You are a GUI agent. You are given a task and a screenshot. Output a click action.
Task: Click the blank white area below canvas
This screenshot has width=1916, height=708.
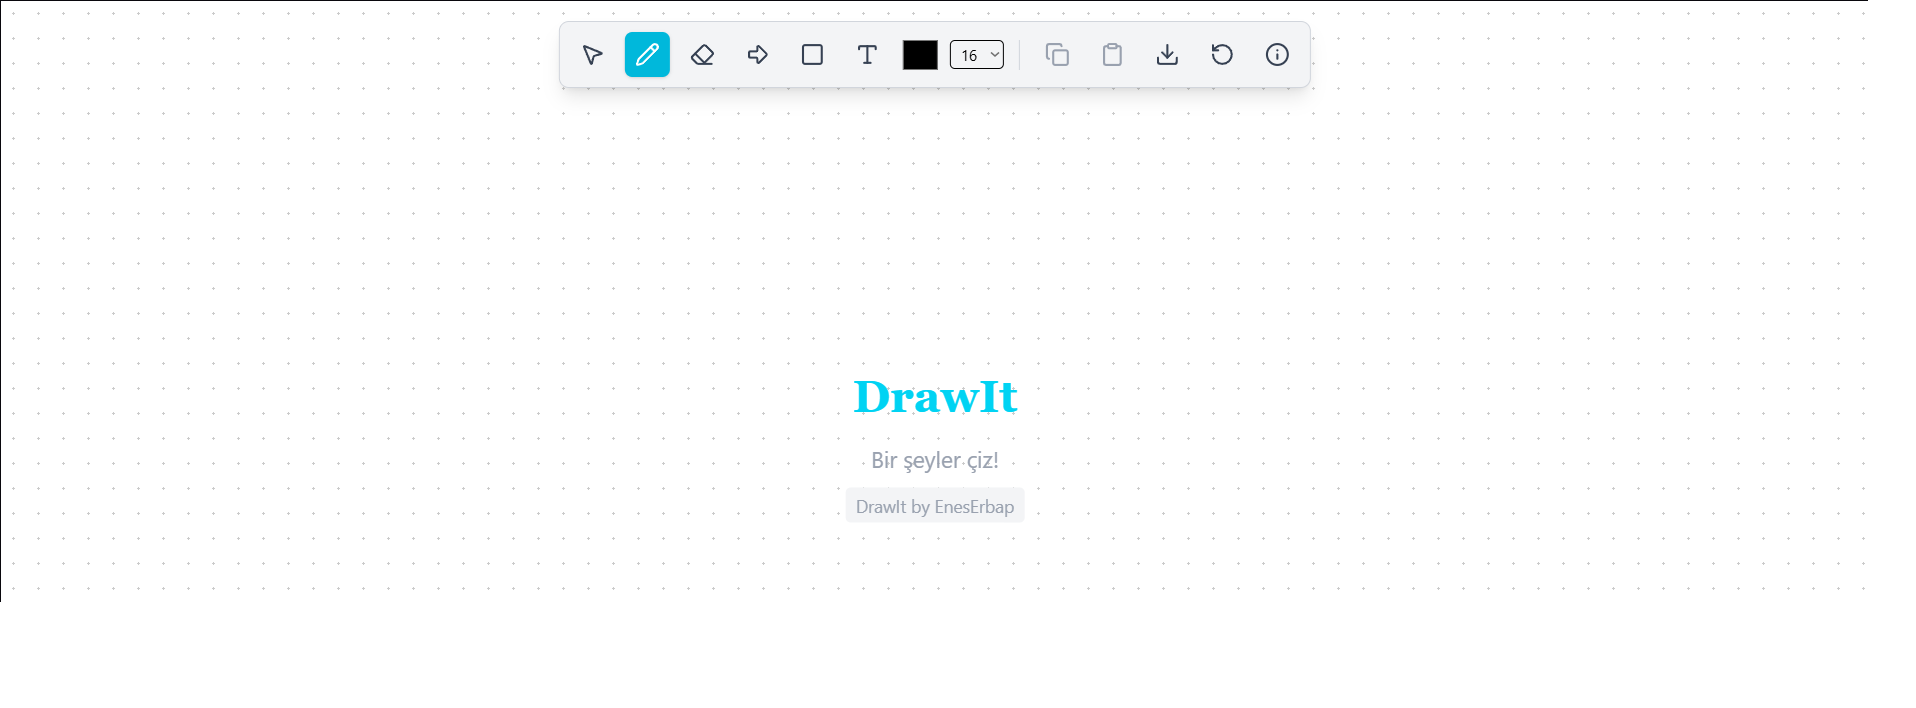tap(935, 655)
